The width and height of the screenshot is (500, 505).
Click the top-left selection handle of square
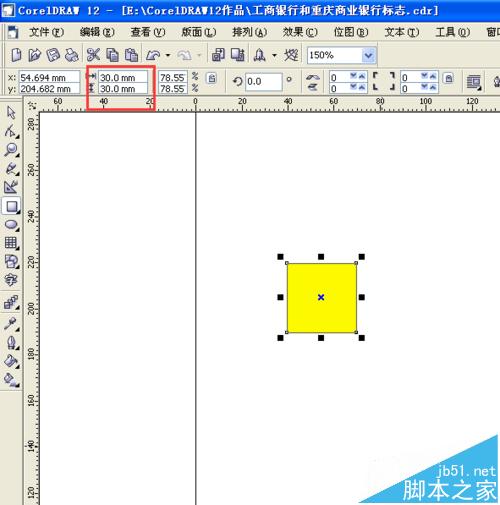pos(280,257)
